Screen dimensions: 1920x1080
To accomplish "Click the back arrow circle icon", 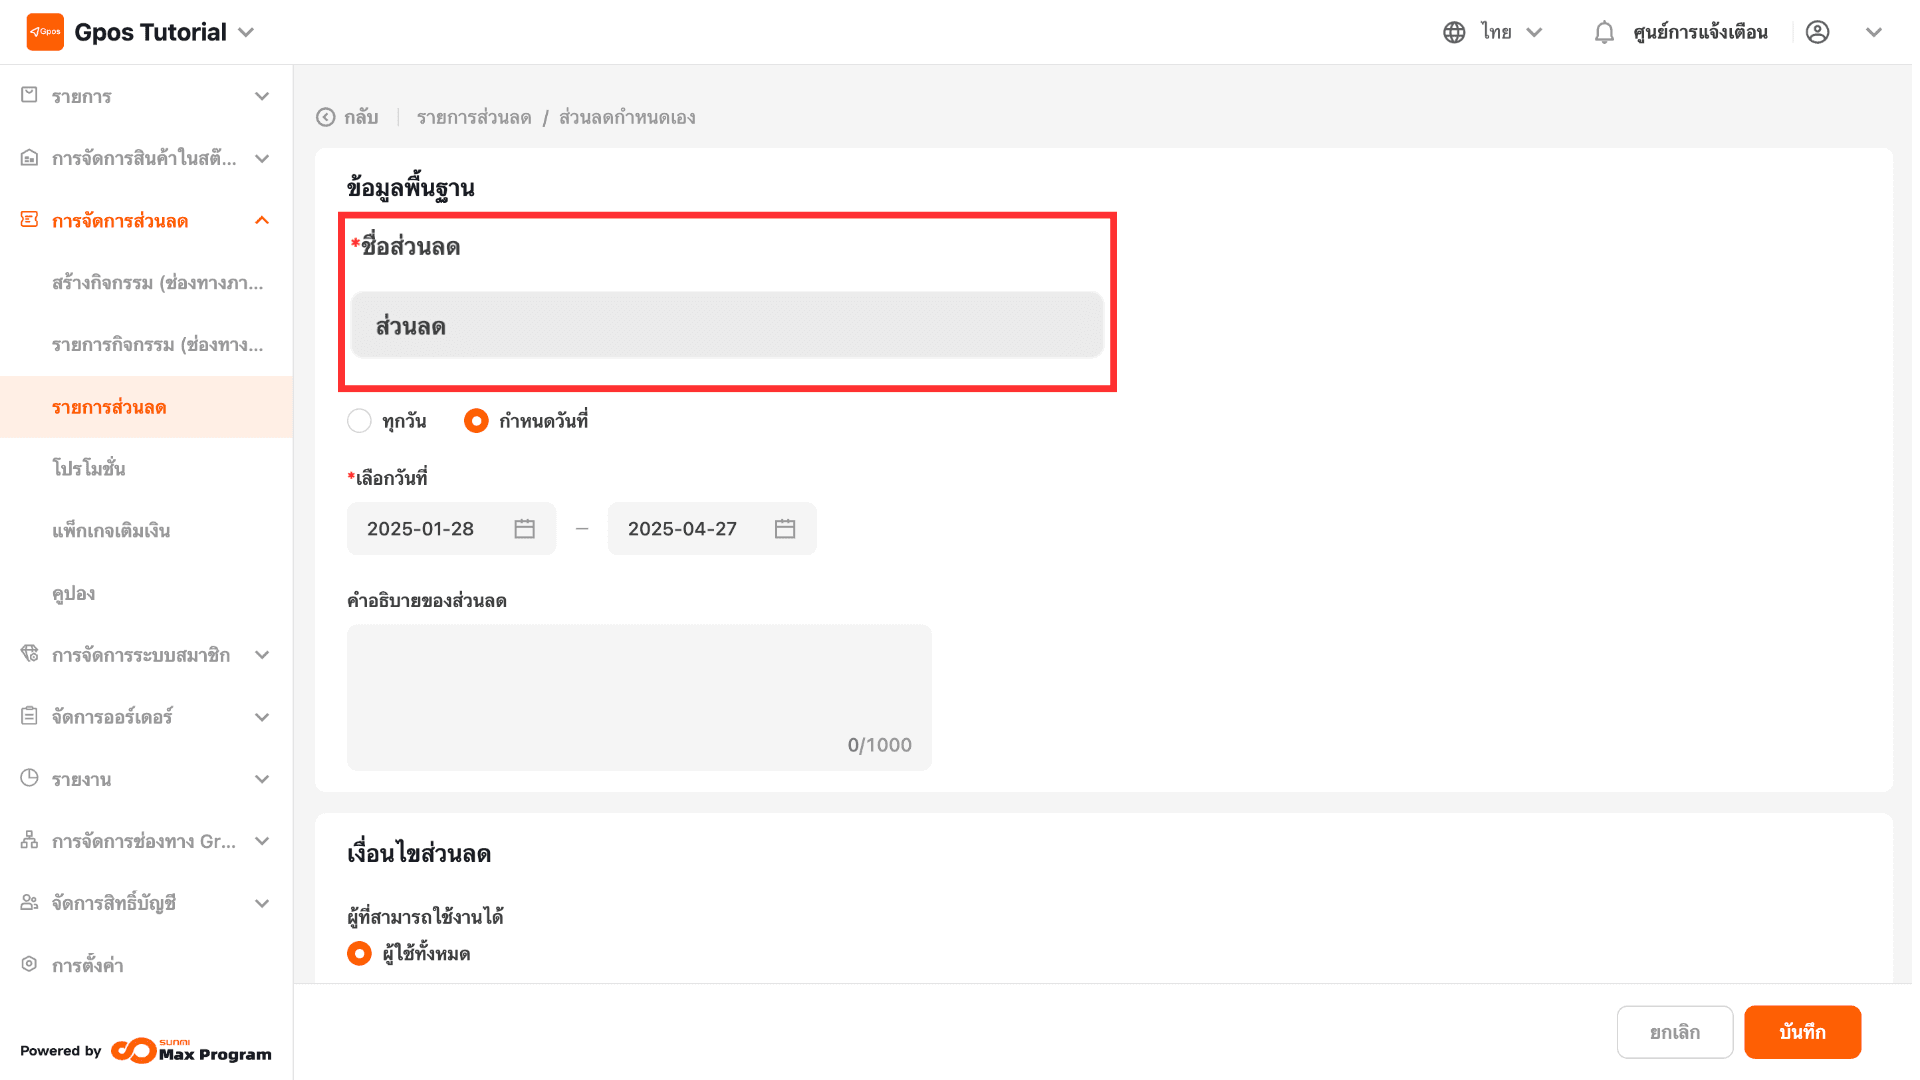I will (326, 117).
